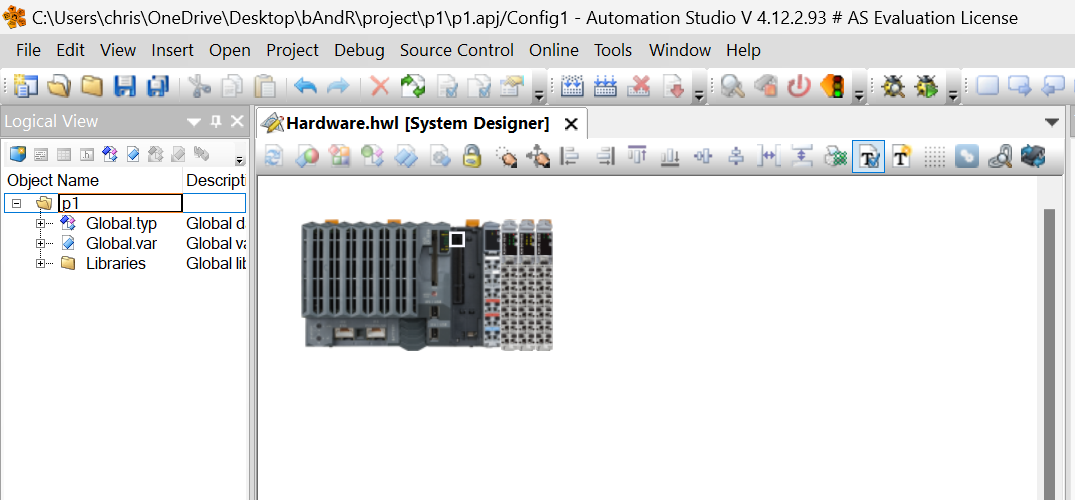The height and width of the screenshot is (500, 1075).
Task: Click the same horizontal spacing icon
Action: click(769, 156)
